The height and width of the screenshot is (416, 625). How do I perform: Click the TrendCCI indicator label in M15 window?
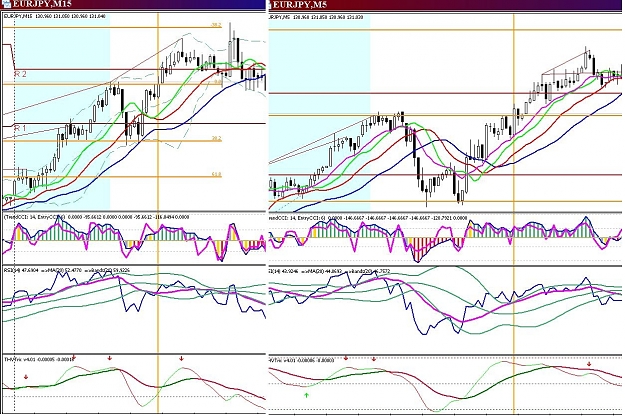click(96, 217)
